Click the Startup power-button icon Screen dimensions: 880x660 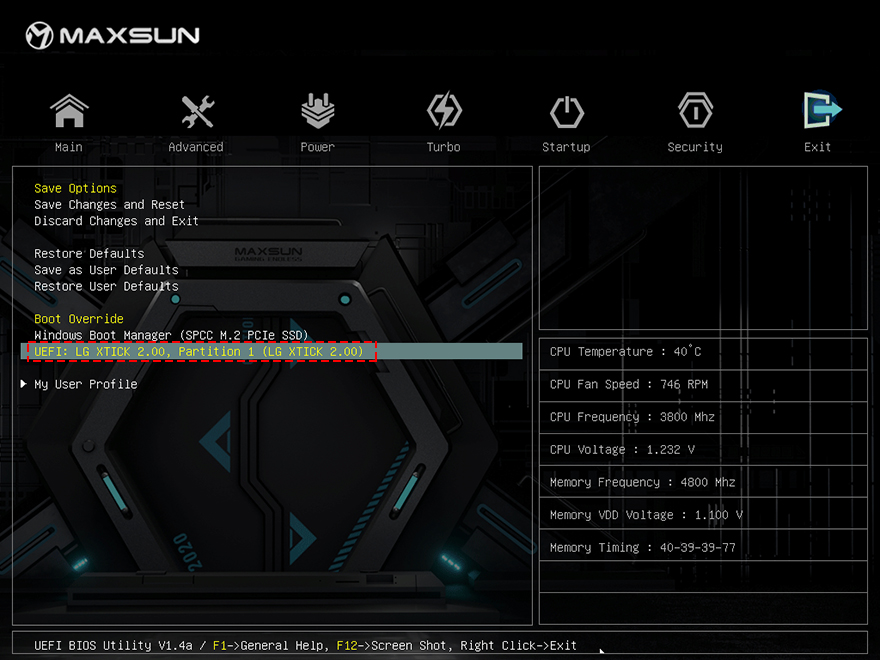click(566, 111)
